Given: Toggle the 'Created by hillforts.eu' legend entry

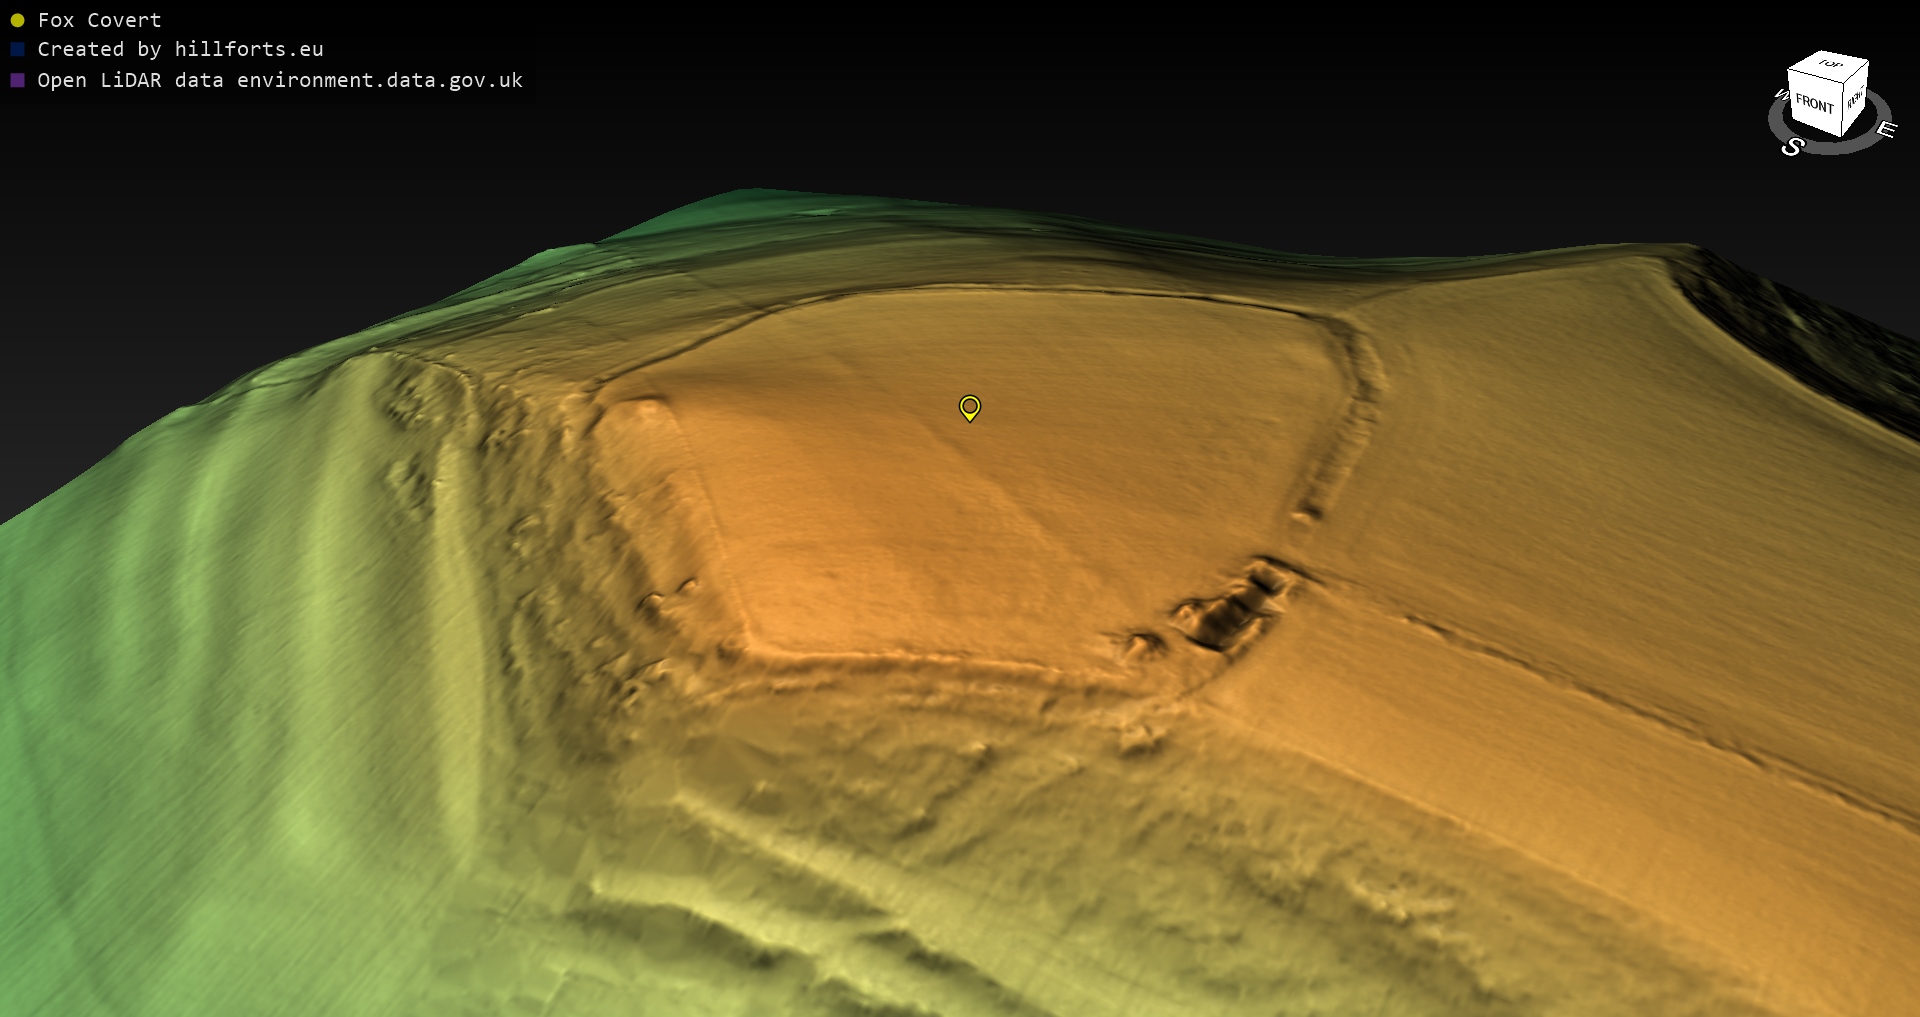Looking at the screenshot, I should click(180, 49).
